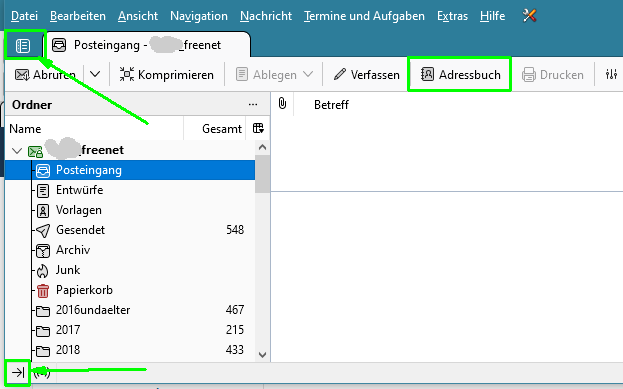This screenshot has width=623, height=389.
Task: Open the dropdown arrow next to Abrufen
Action: click(x=95, y=74)
